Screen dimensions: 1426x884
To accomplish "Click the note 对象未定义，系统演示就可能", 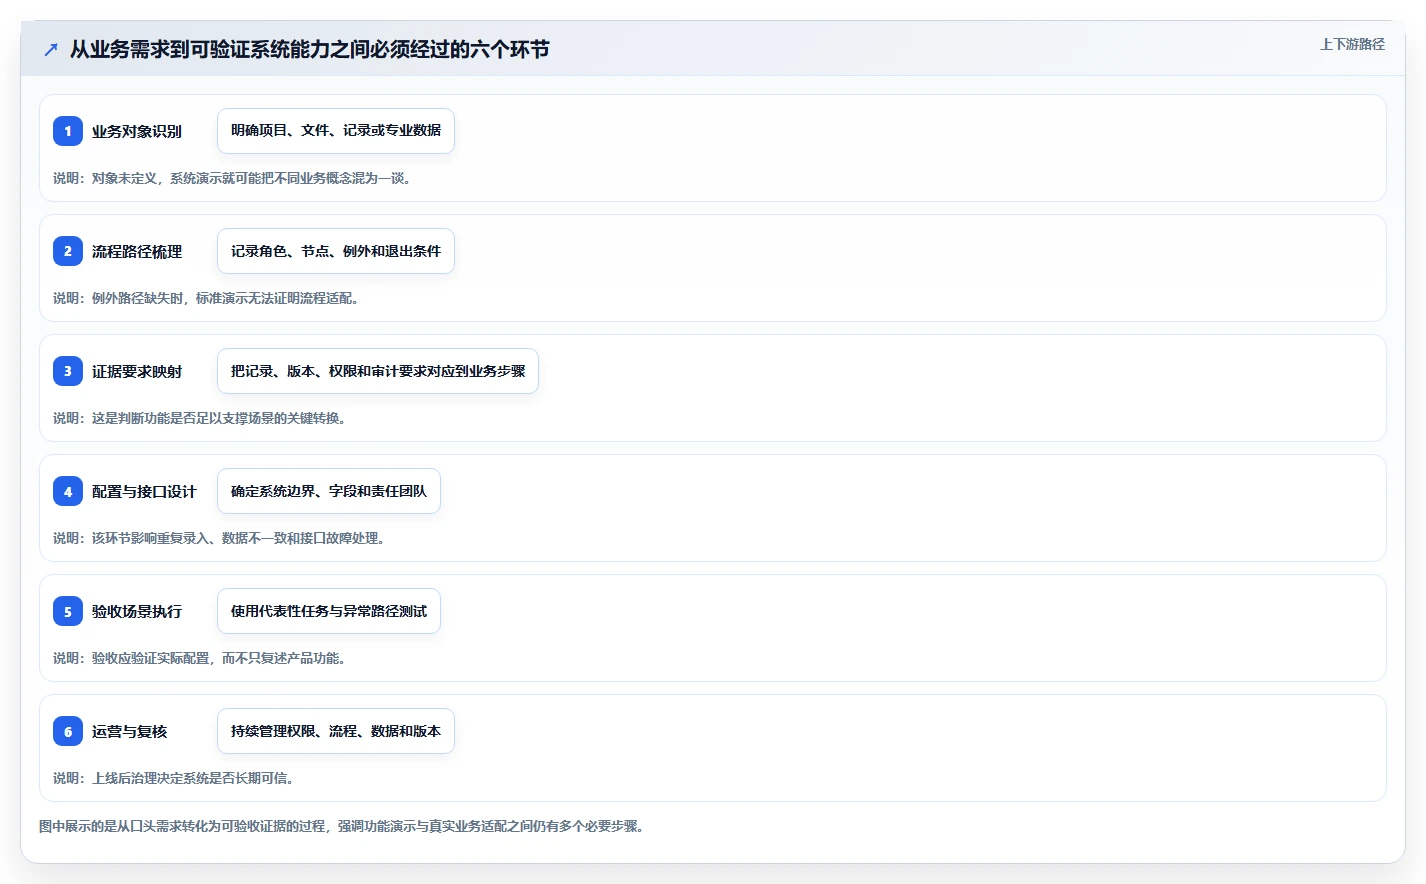I will click(233, 178).
